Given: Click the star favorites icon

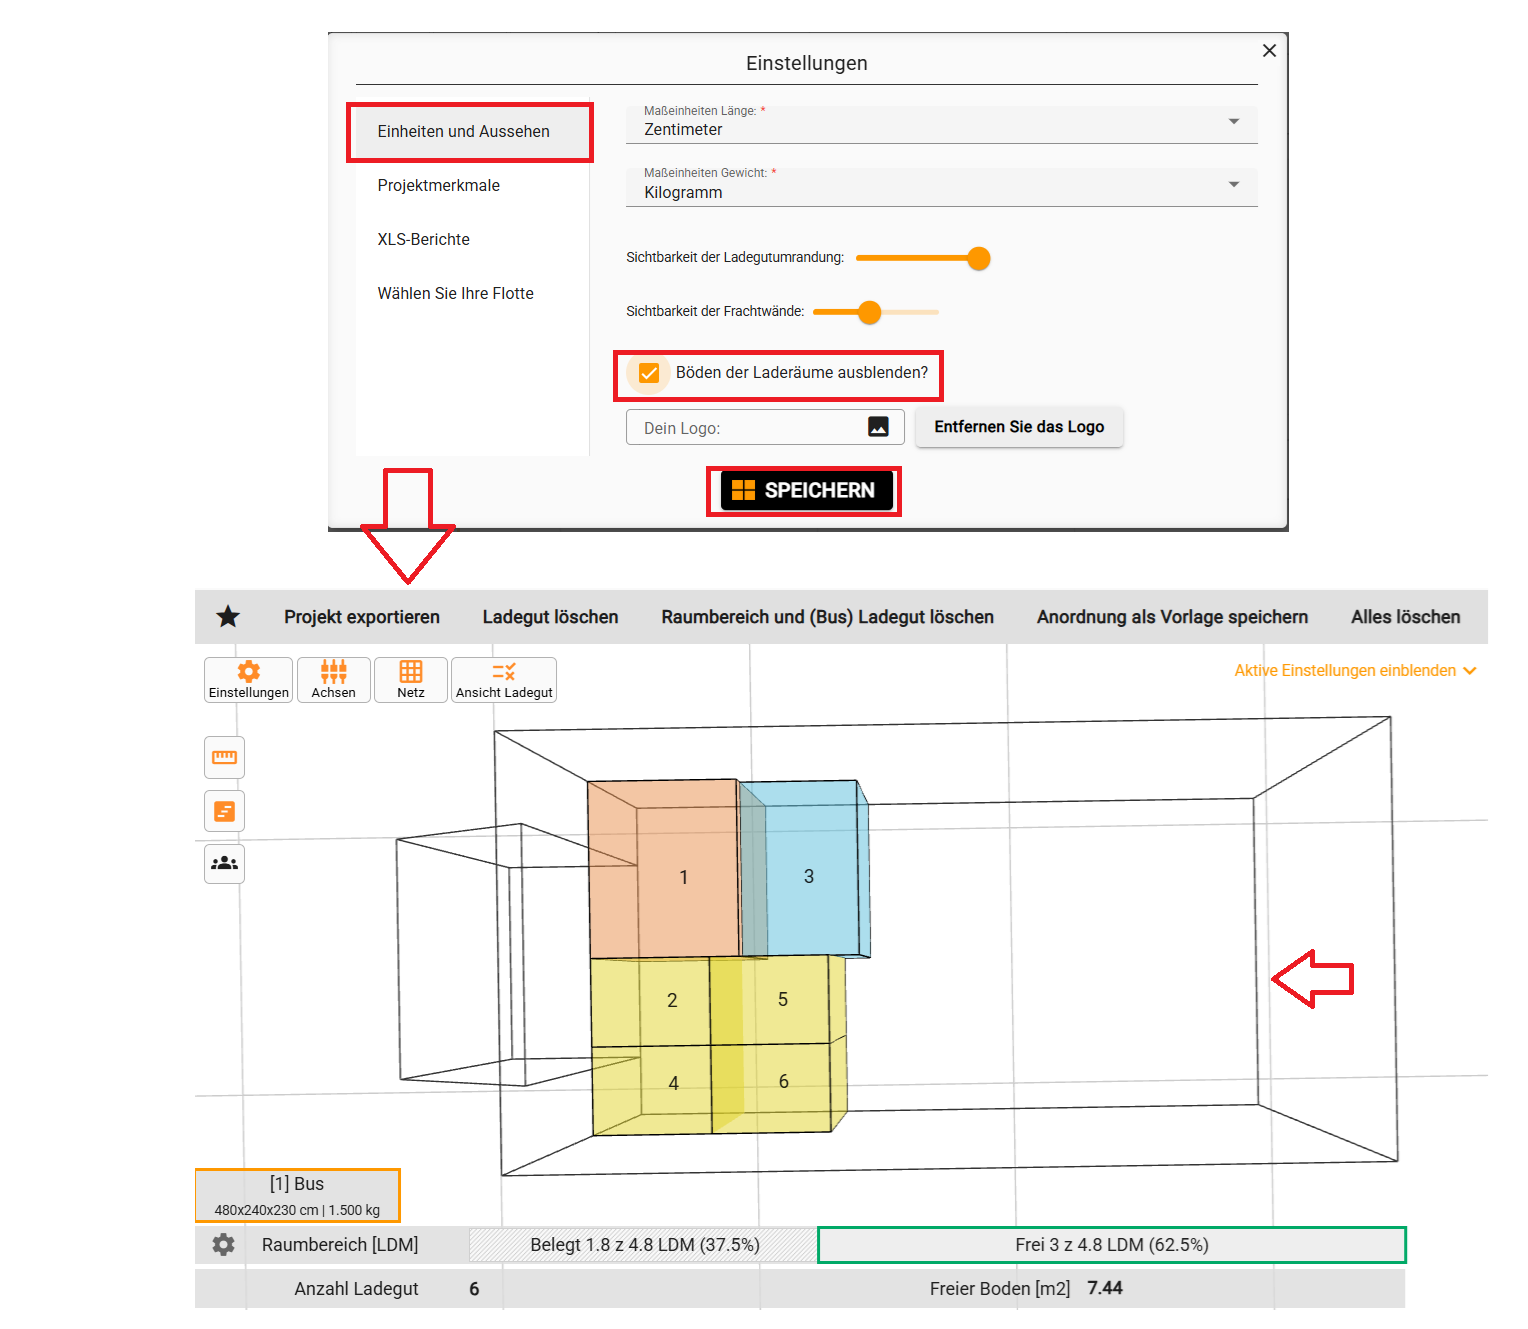Looking at the screenshot, I should pyautogui.click(x=228, y=617).
